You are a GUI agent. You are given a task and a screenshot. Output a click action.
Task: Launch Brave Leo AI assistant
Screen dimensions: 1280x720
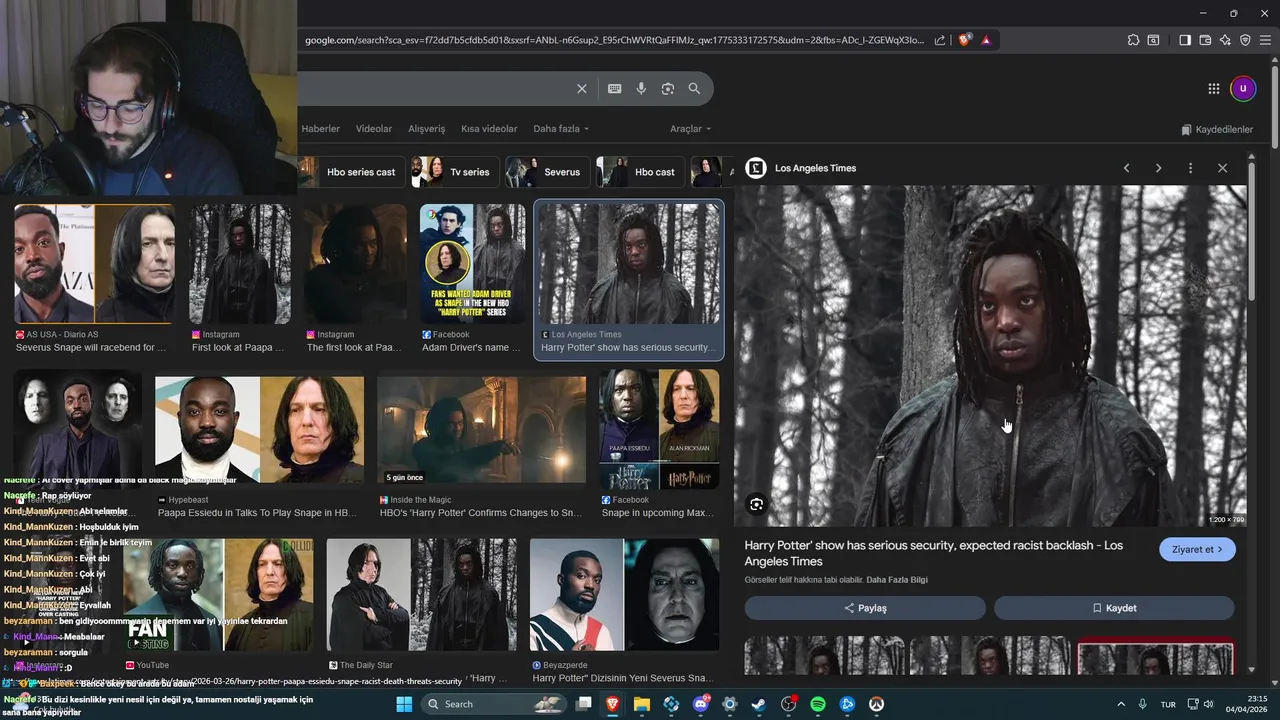(1225, 40)
